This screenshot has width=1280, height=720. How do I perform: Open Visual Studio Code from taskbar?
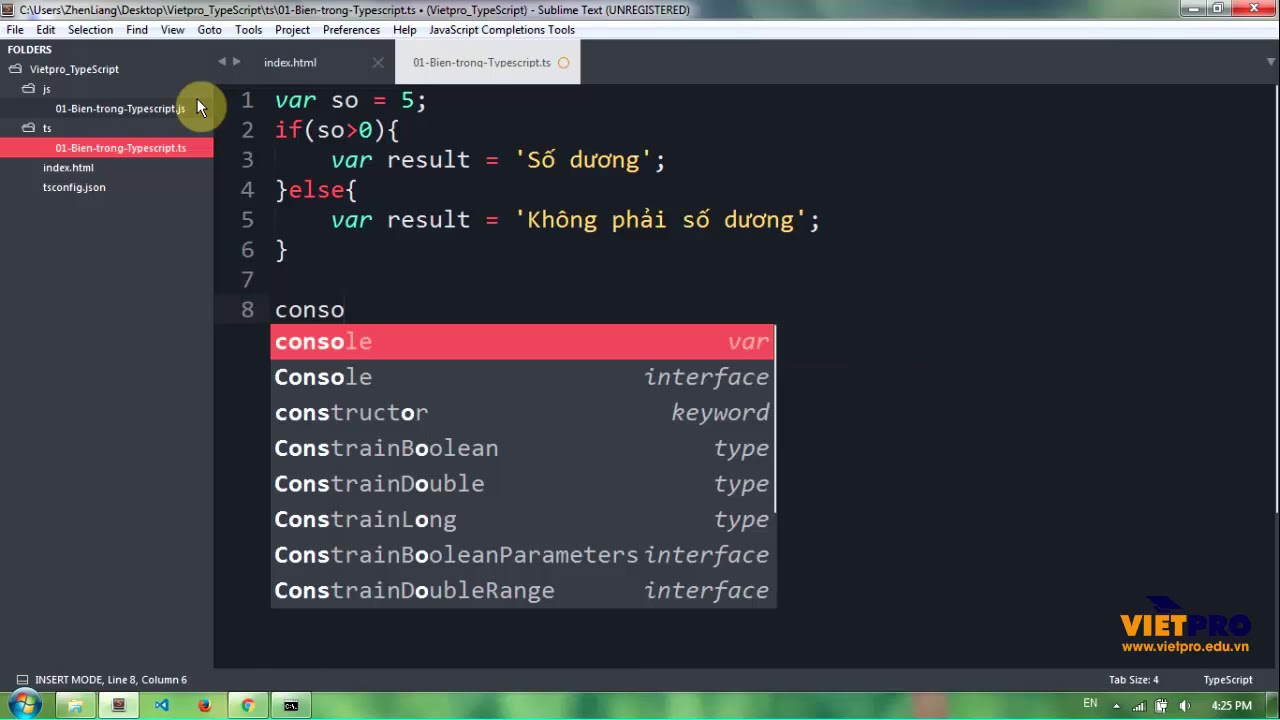161,706
